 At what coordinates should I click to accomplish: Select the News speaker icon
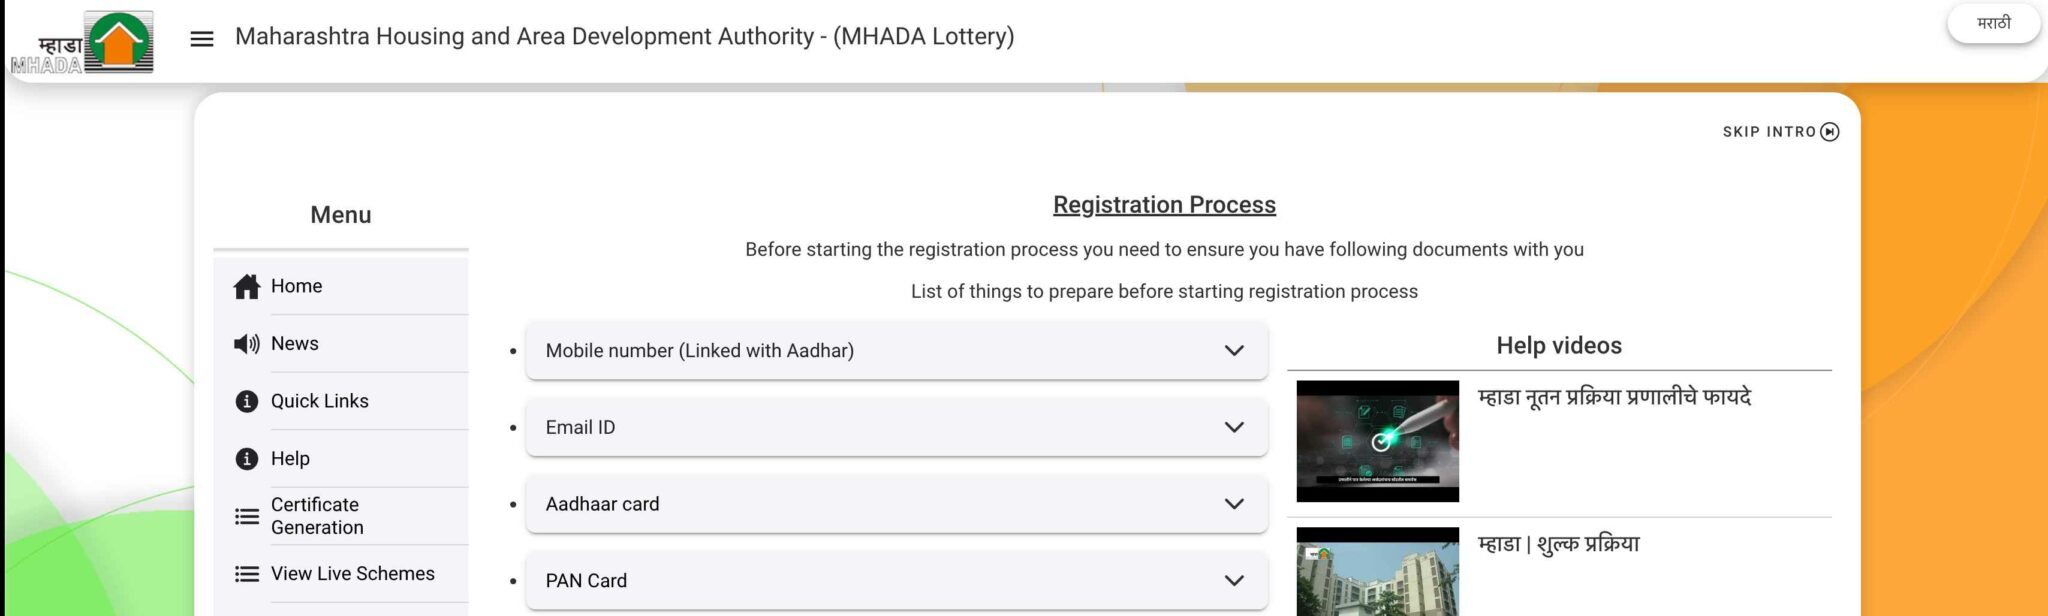(245, 343)
